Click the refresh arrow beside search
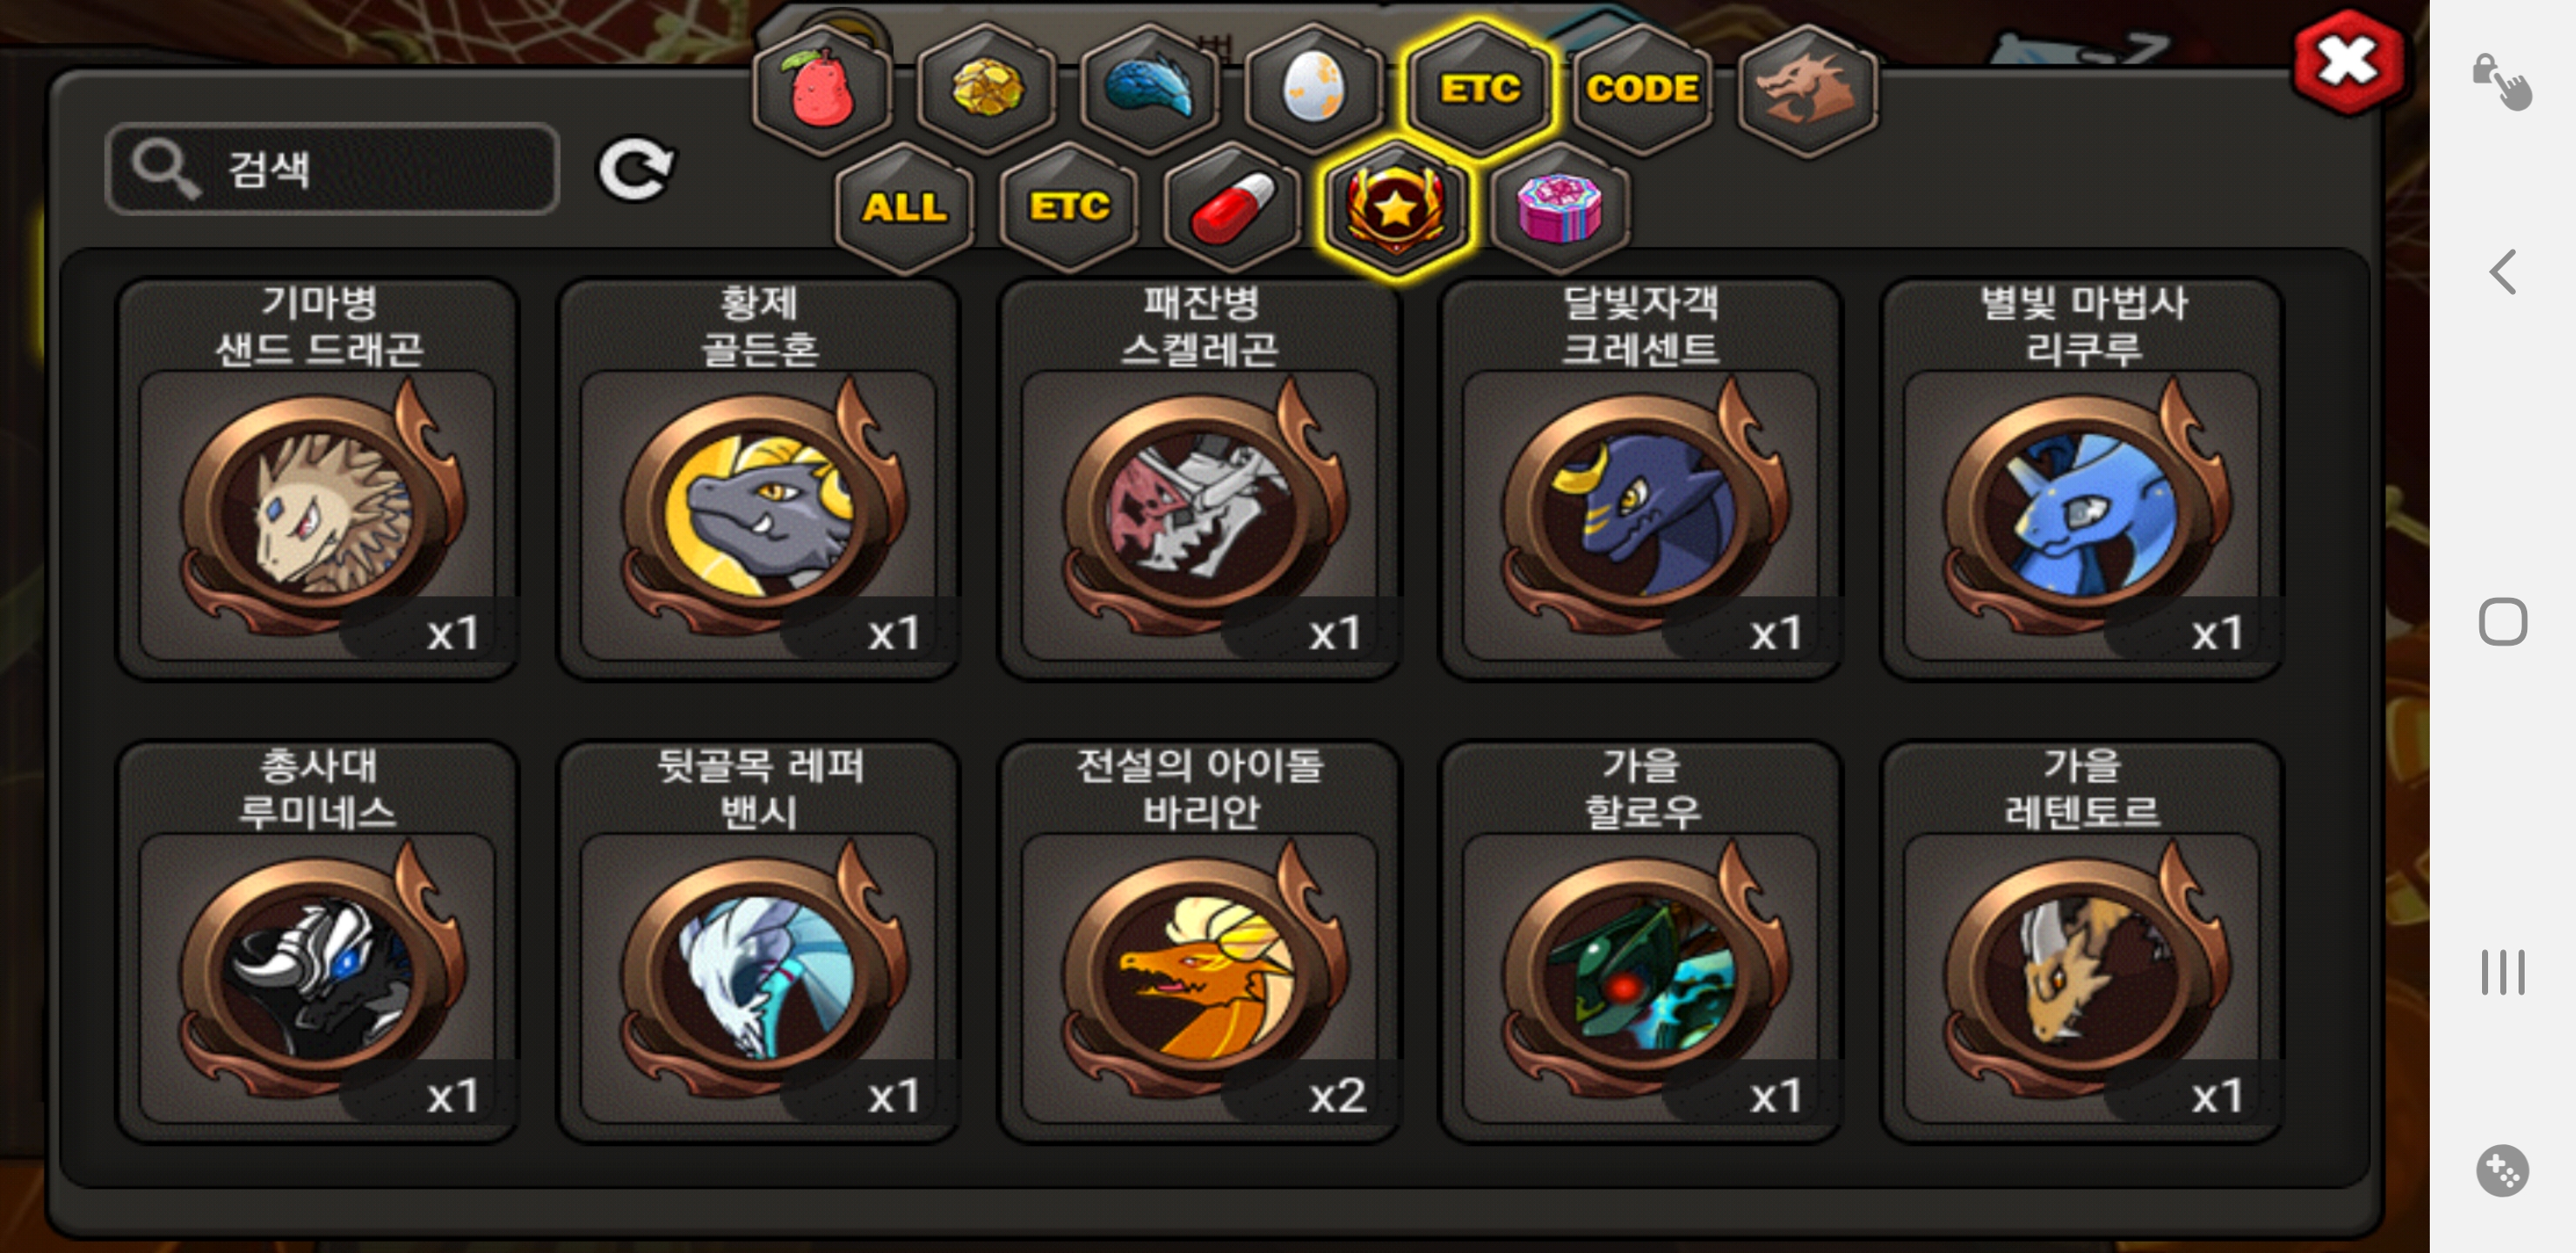The image size is (2576, 1253). pos(636,169)
